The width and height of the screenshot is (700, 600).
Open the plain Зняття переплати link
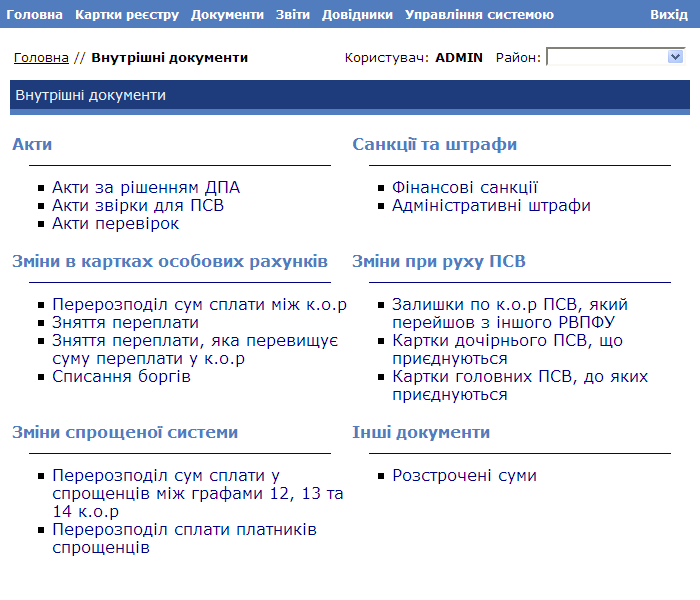125,322
